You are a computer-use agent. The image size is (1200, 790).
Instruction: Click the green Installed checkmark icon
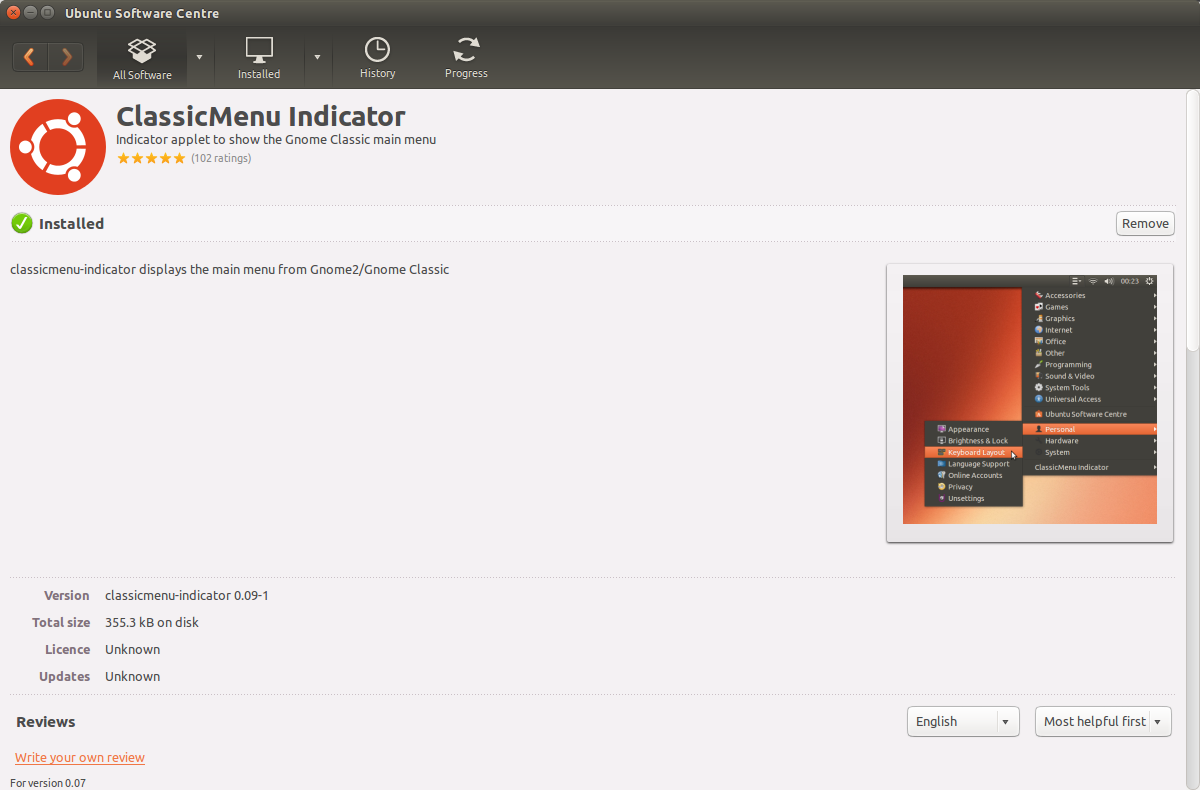pos(22,224)
